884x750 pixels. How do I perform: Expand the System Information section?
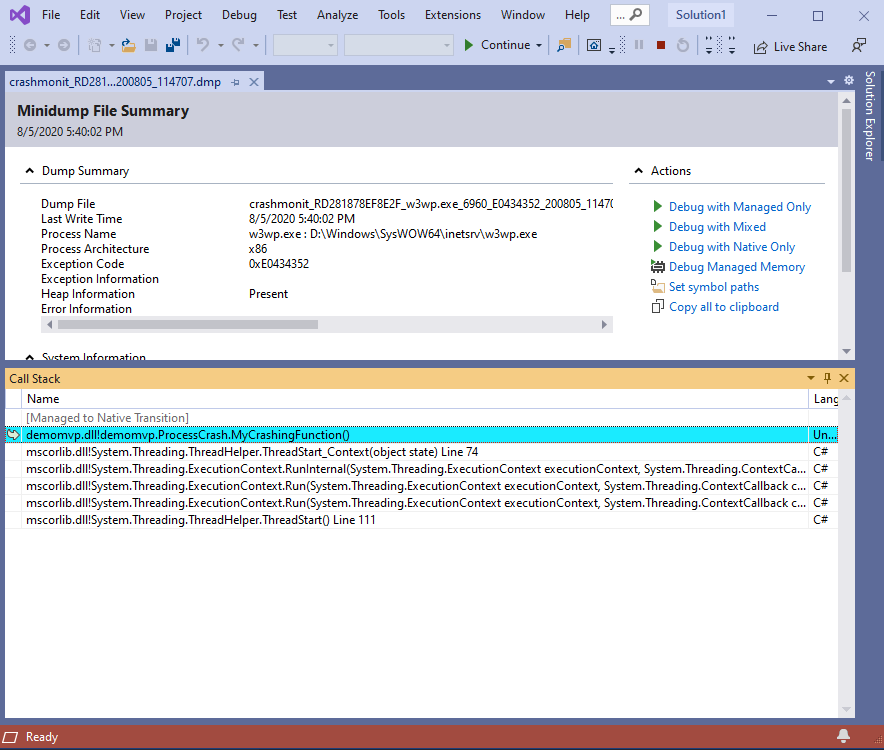tap(29, 357)
